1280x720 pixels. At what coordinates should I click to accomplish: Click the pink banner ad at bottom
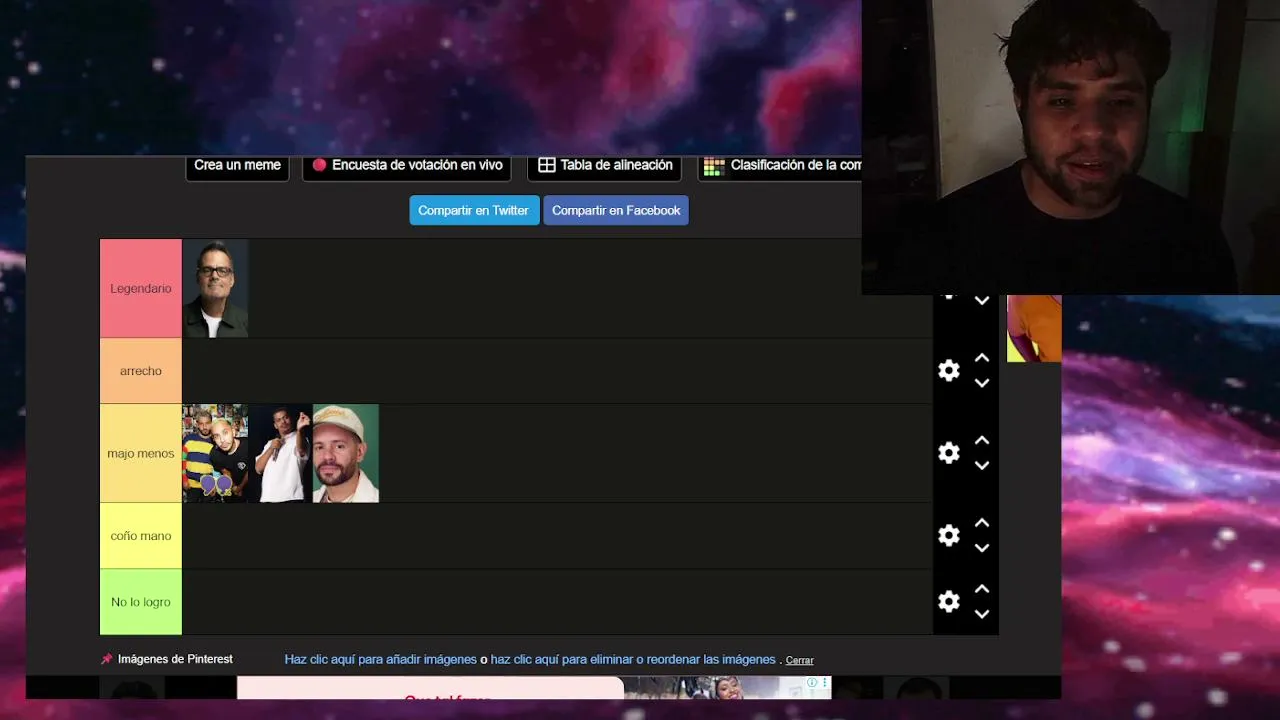[x=430, y=688]
